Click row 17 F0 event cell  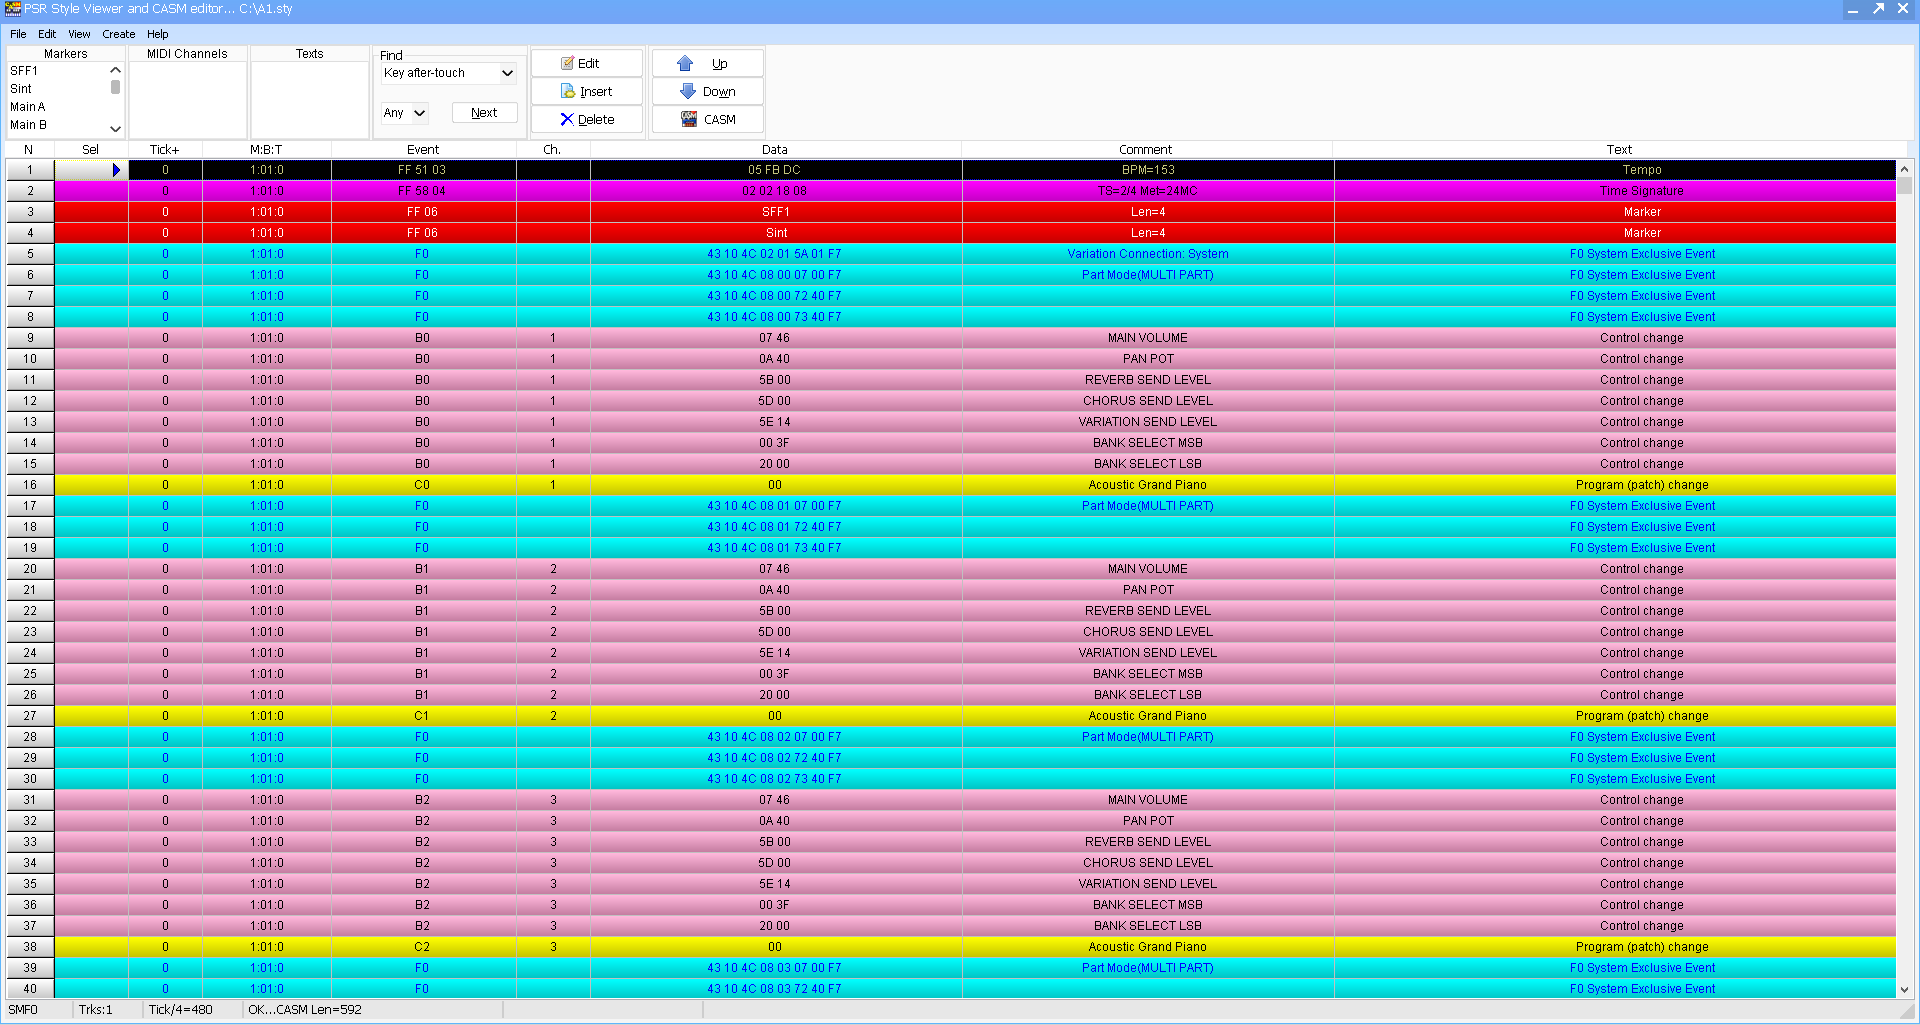423,506
